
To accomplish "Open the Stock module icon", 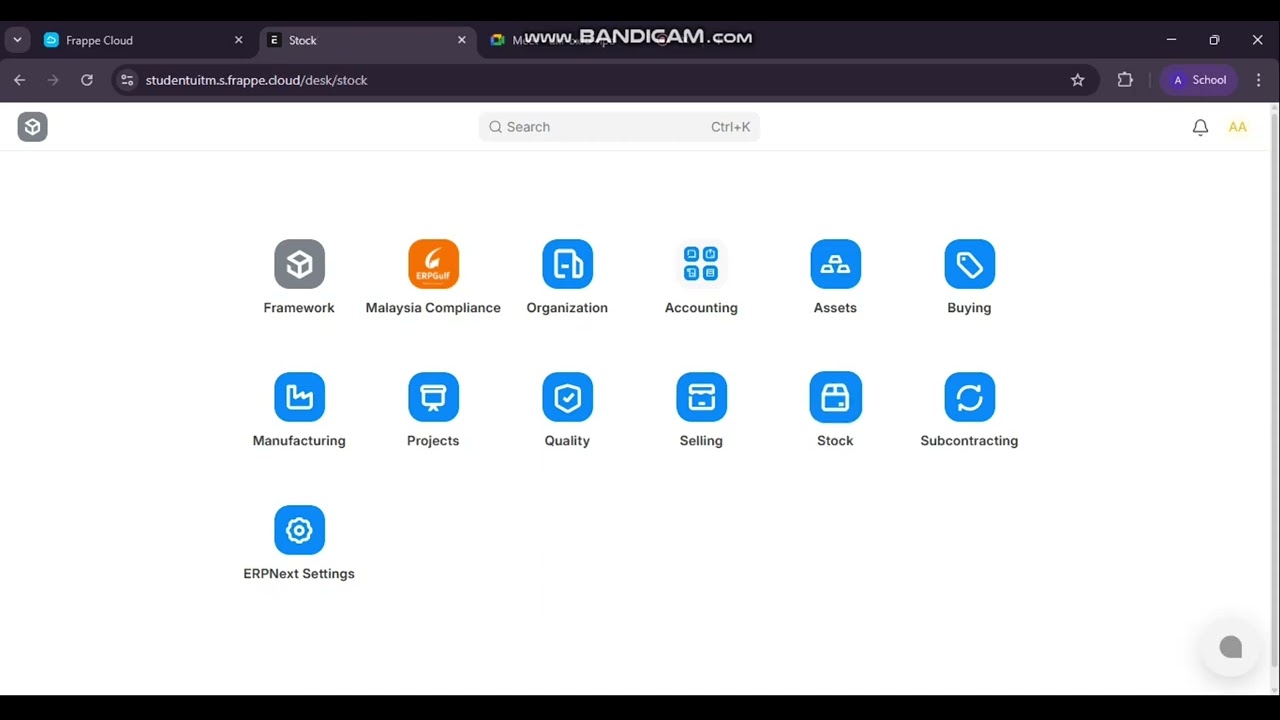I will (x=835, y=397).
